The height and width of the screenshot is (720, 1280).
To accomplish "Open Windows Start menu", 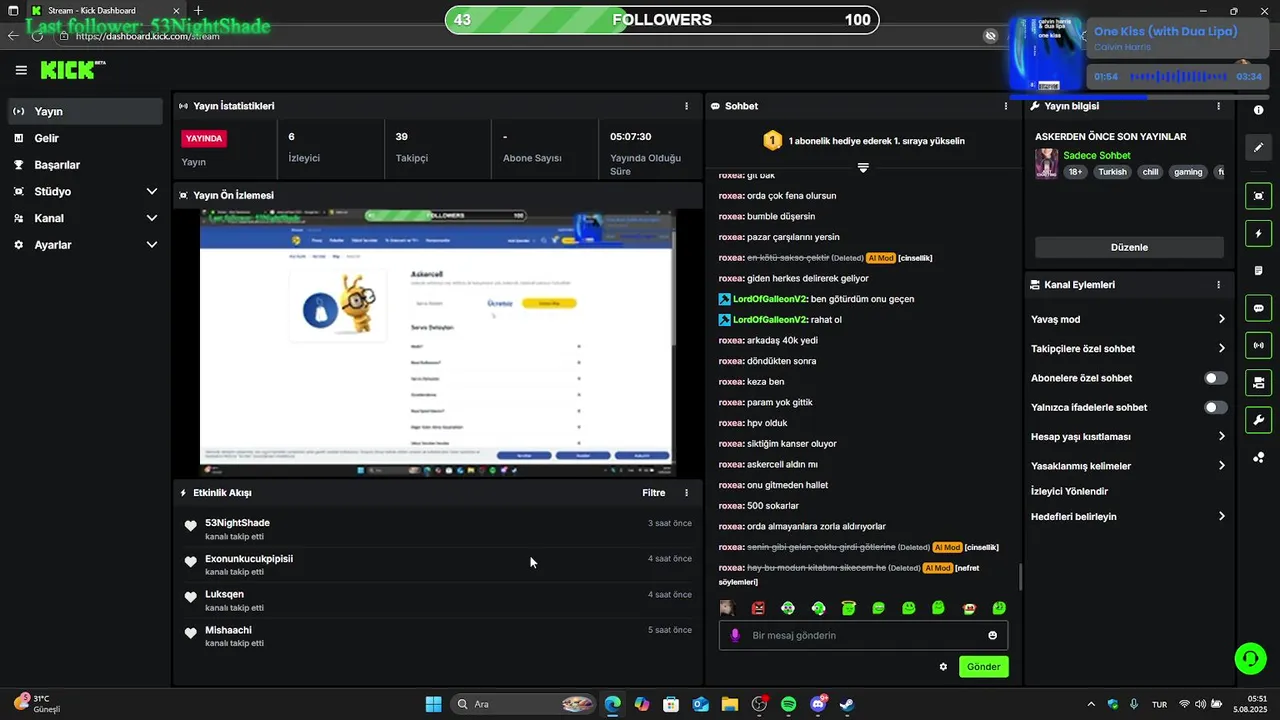I will point(433,704).
